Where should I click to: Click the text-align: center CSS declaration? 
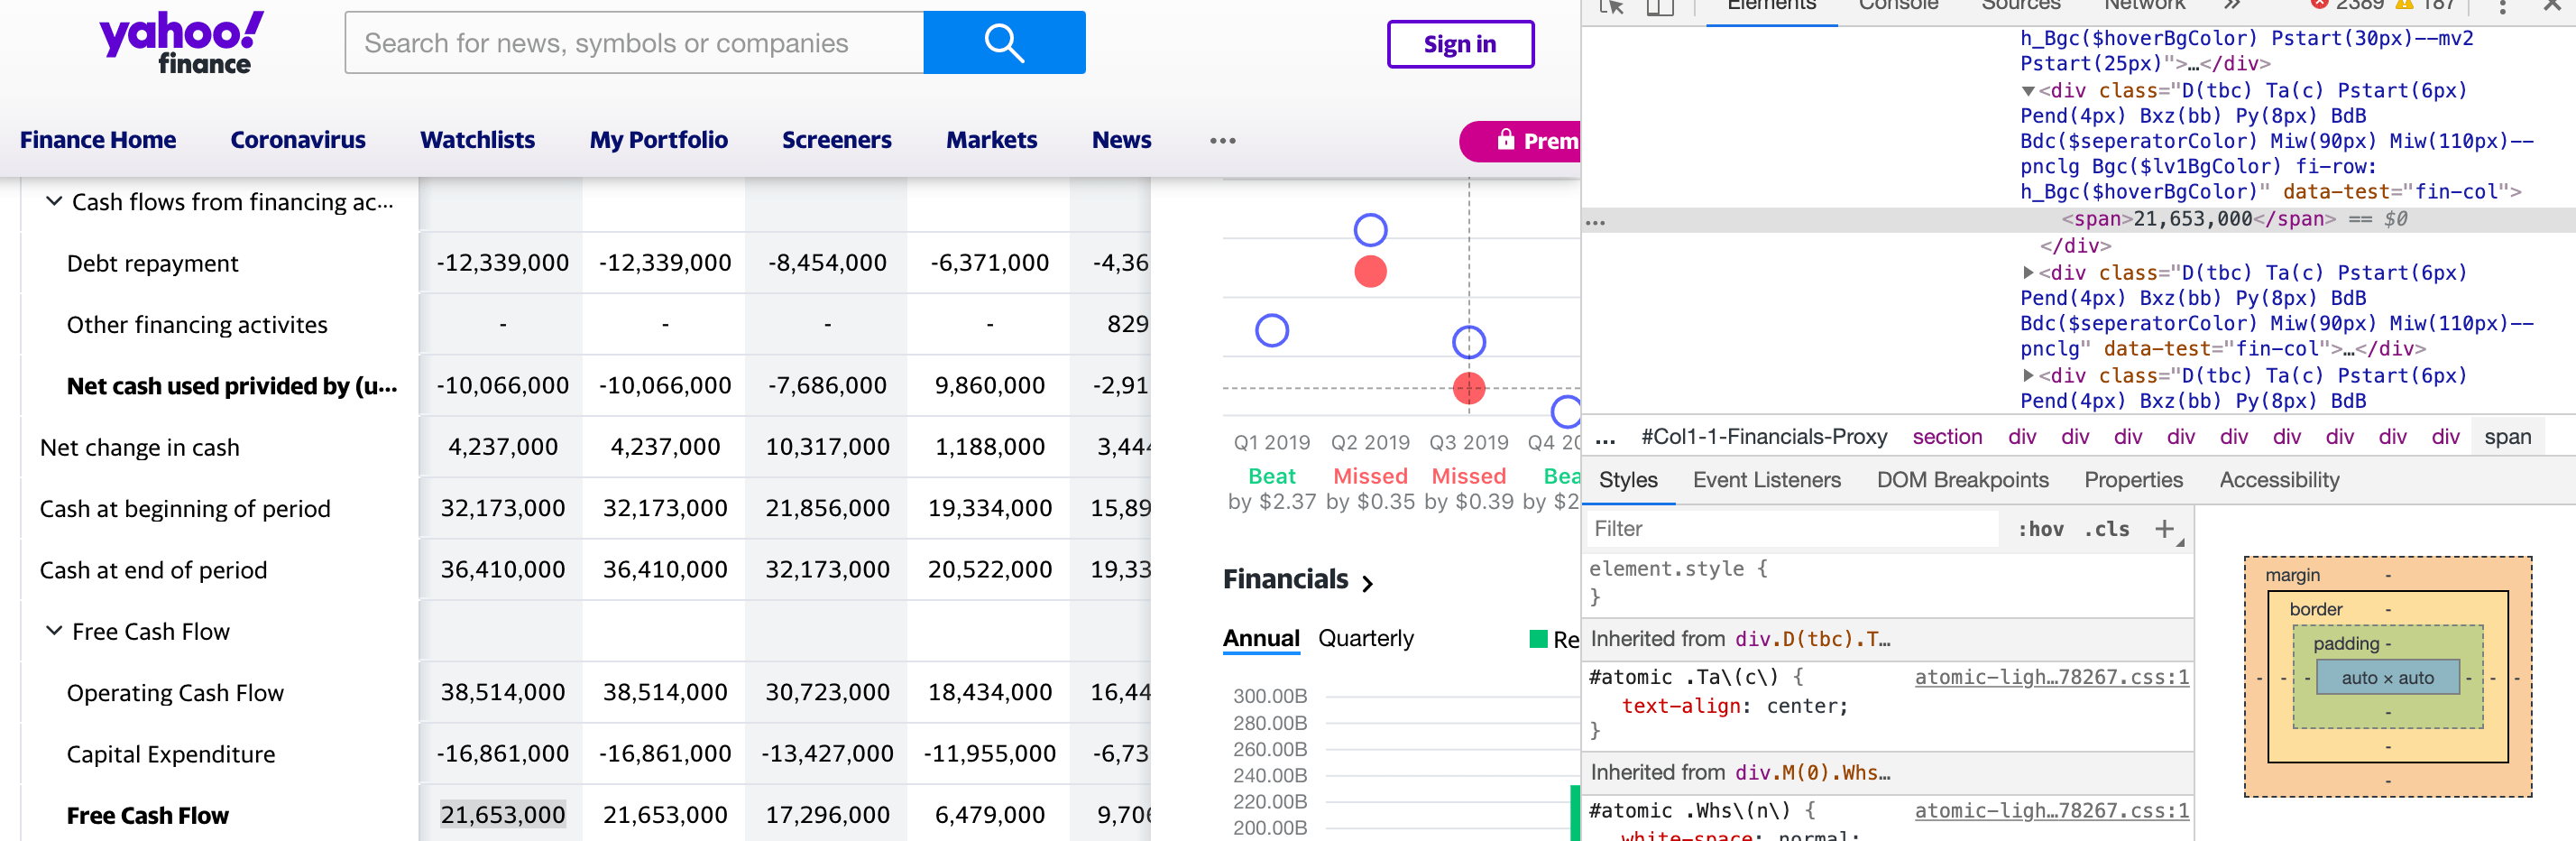coord(1734,707)
